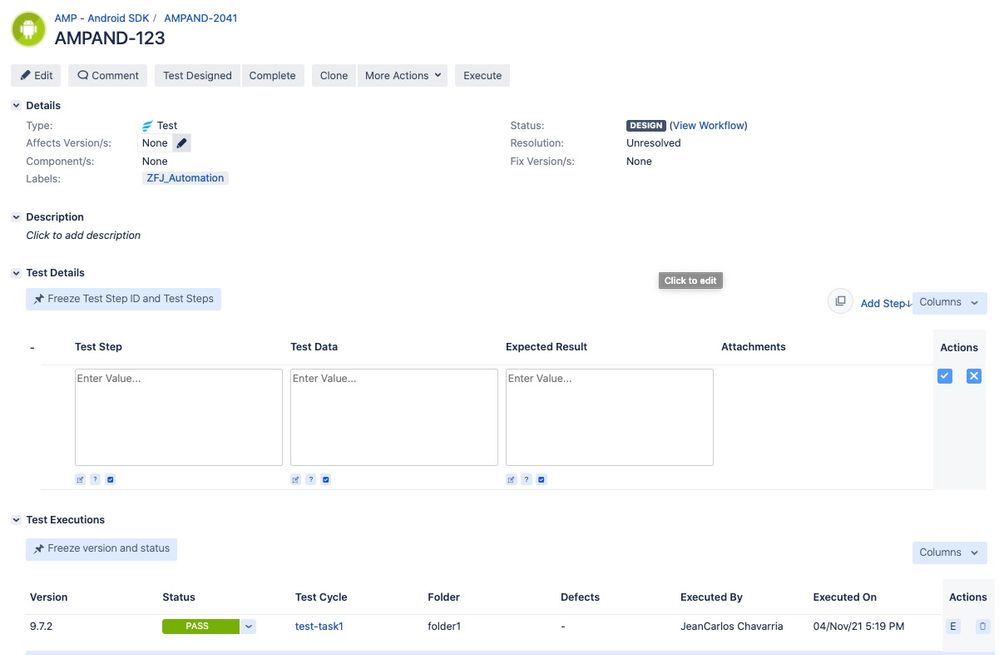The width and height of the screenshot is (999, 655).
Task: Click the minus toggle in steps header
Action: point(32,348)
